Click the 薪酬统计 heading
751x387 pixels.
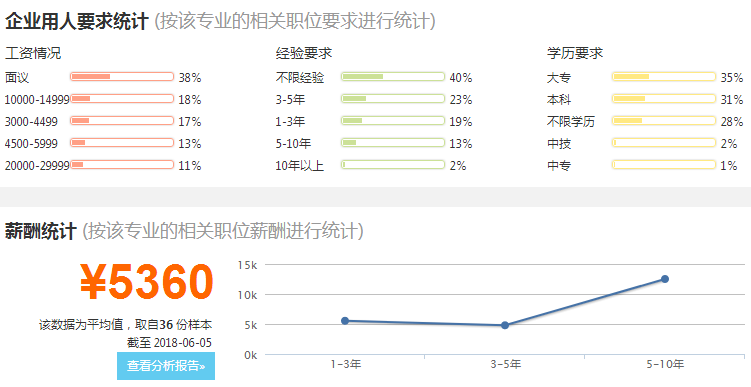[x=40, y=231]
